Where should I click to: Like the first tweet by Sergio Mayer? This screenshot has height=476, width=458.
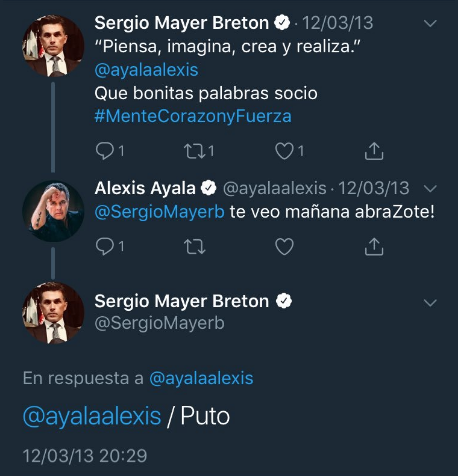pos(284,151)
